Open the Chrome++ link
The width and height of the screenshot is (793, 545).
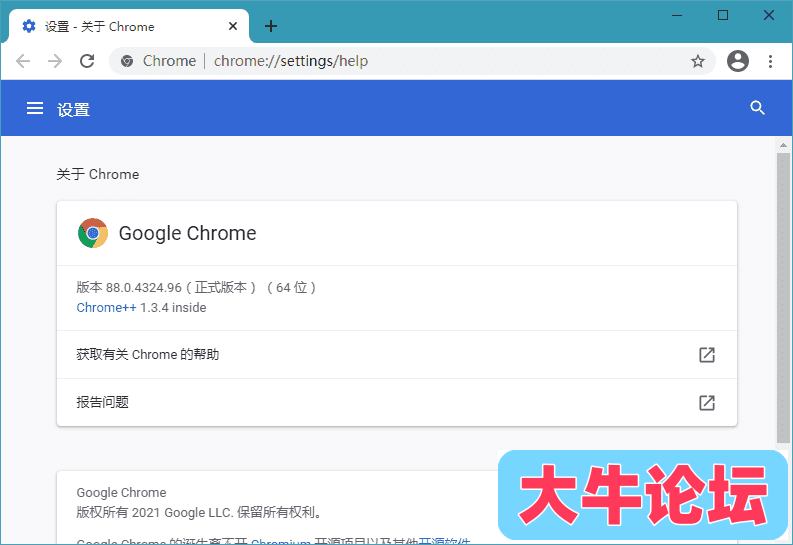(106, 307)
